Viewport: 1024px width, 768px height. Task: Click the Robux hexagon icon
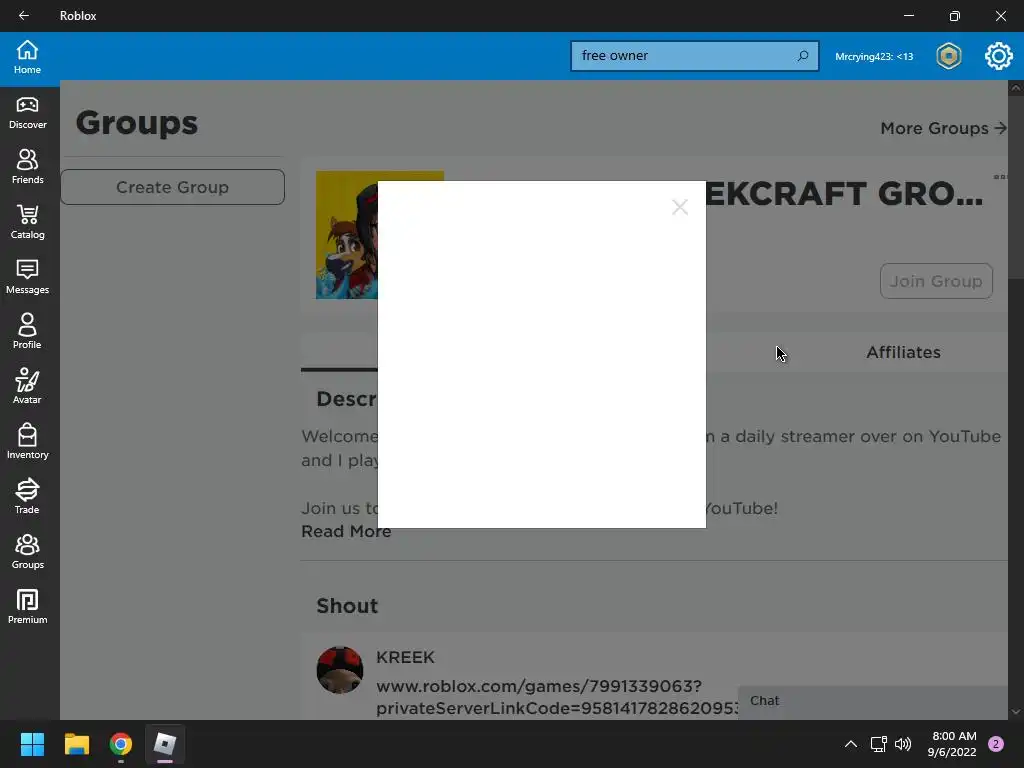click(x=948, y=56)
